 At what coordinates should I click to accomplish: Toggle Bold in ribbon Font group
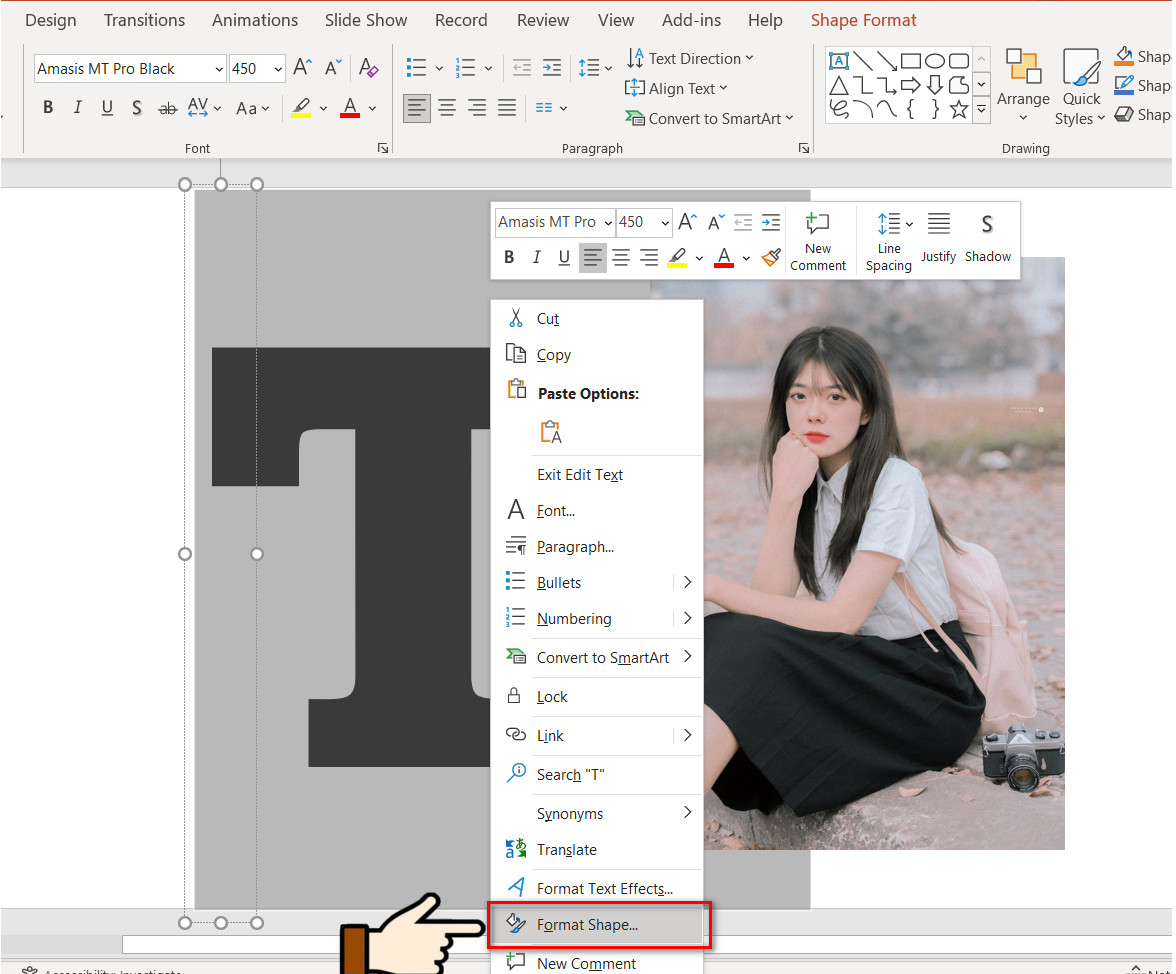pos(48,108)
